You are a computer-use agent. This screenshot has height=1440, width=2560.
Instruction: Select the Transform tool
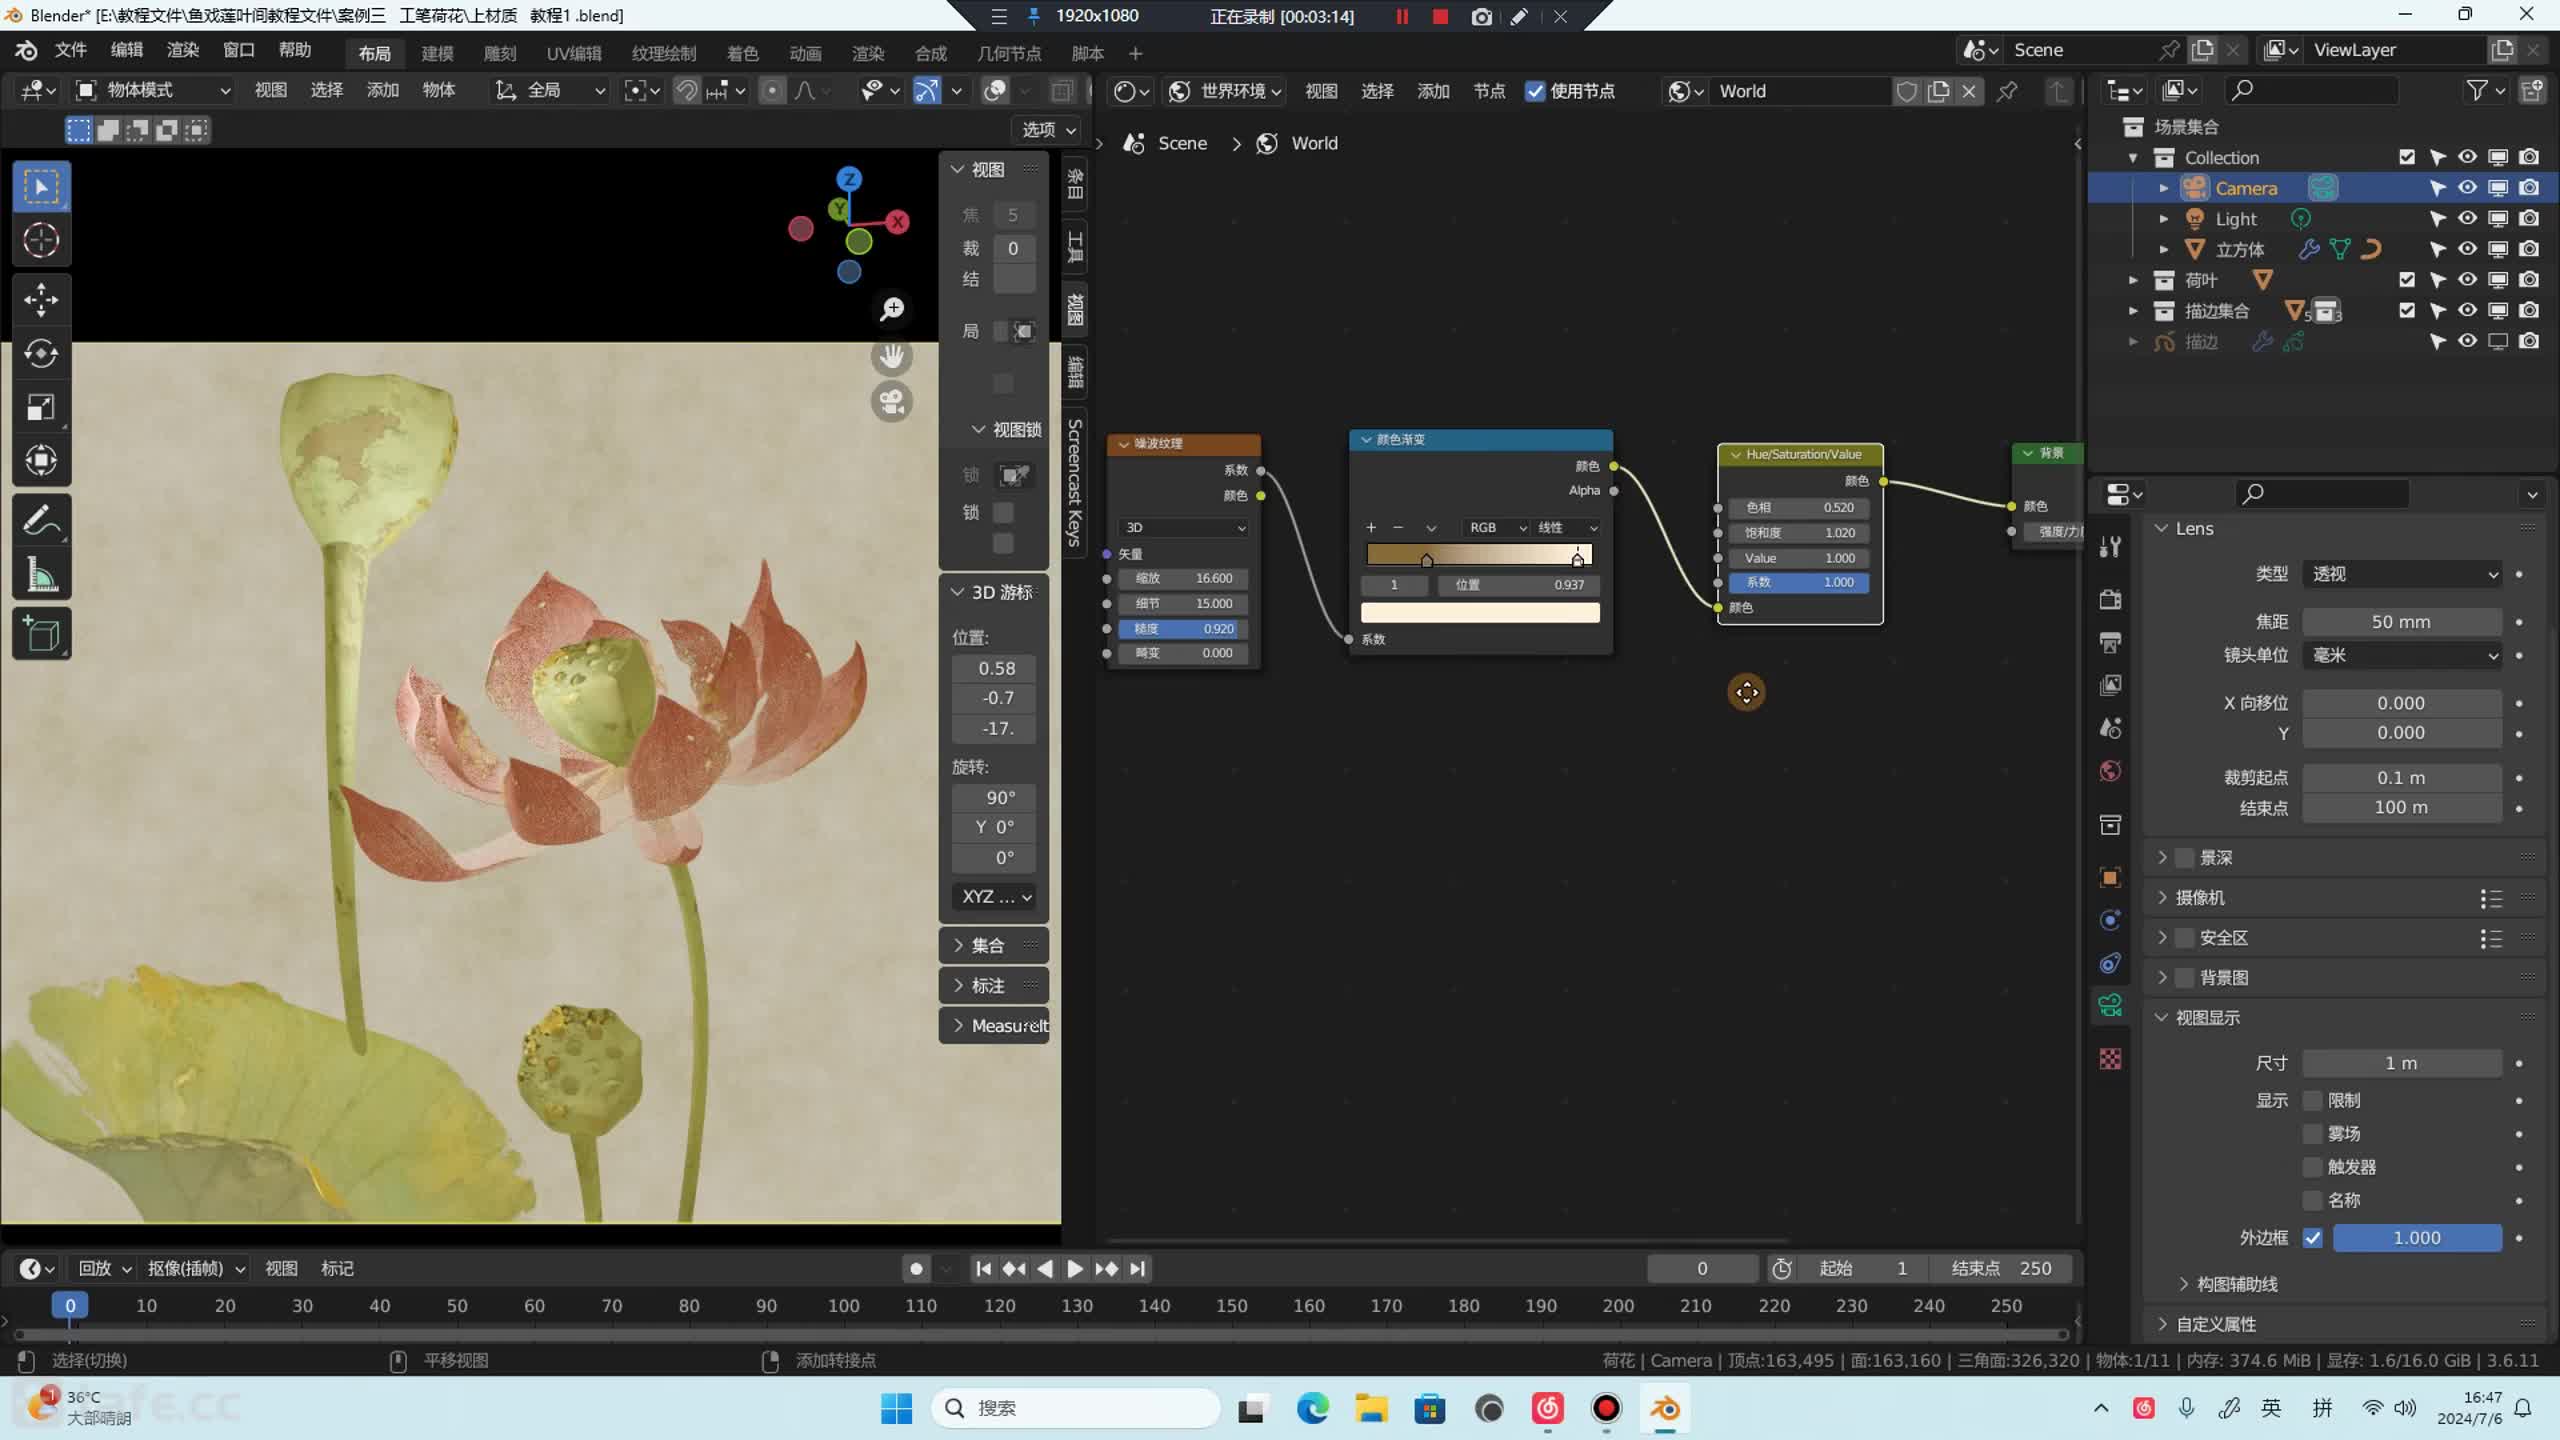click(41, 461)
